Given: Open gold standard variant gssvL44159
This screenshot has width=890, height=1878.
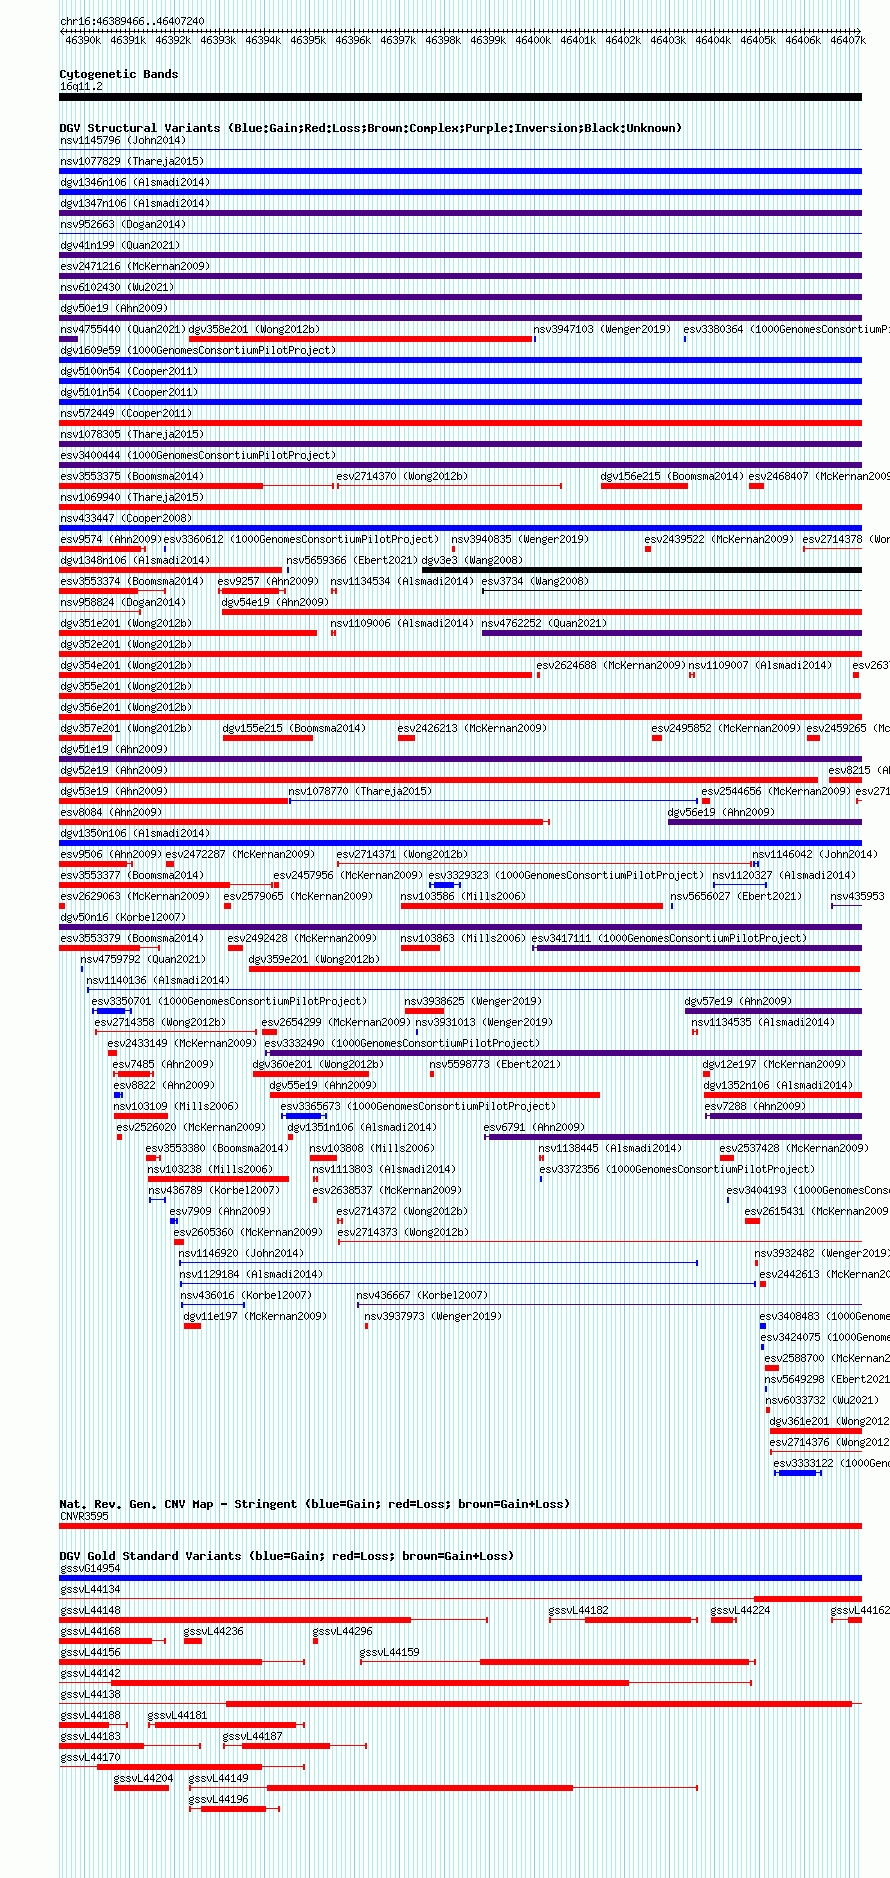Looking at the screenshot, I should pos(389,1652).
